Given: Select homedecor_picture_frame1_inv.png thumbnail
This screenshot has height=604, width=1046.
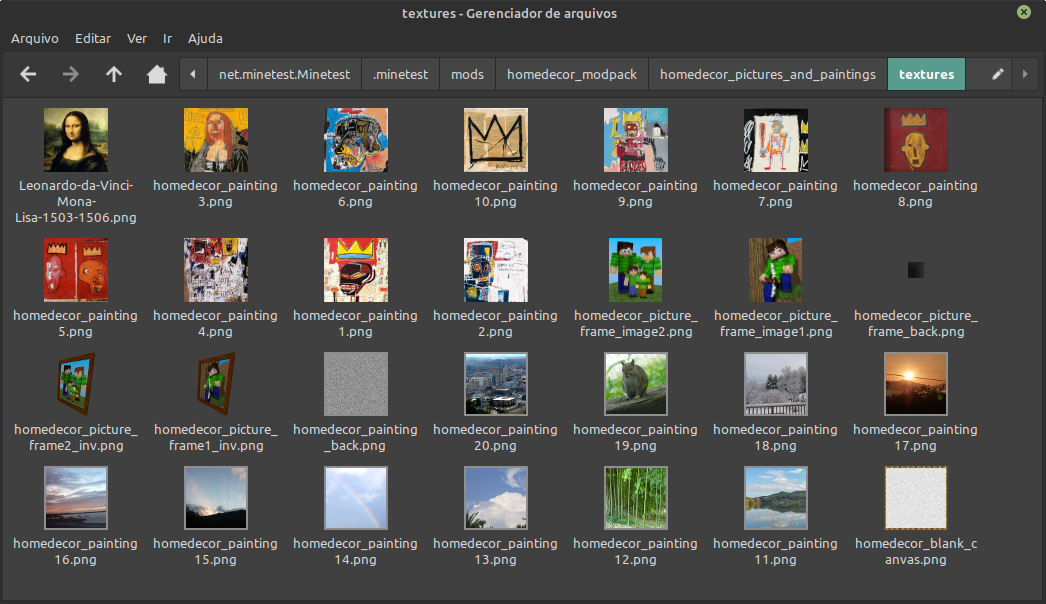Looking at the screenshot, I should point(215,384).
